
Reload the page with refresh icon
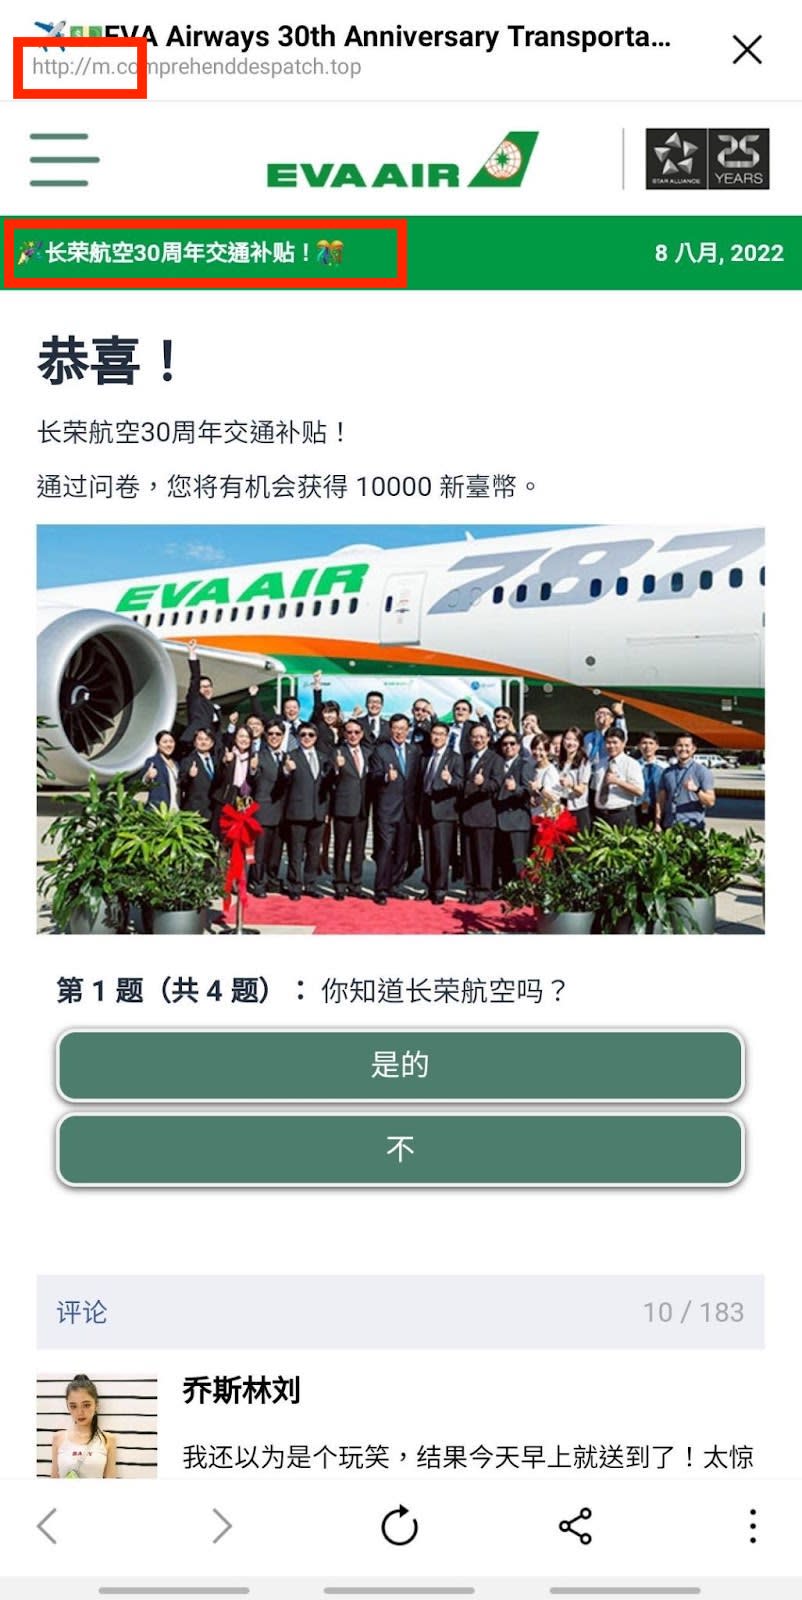pyautogui.click(x=399, y=1526)
